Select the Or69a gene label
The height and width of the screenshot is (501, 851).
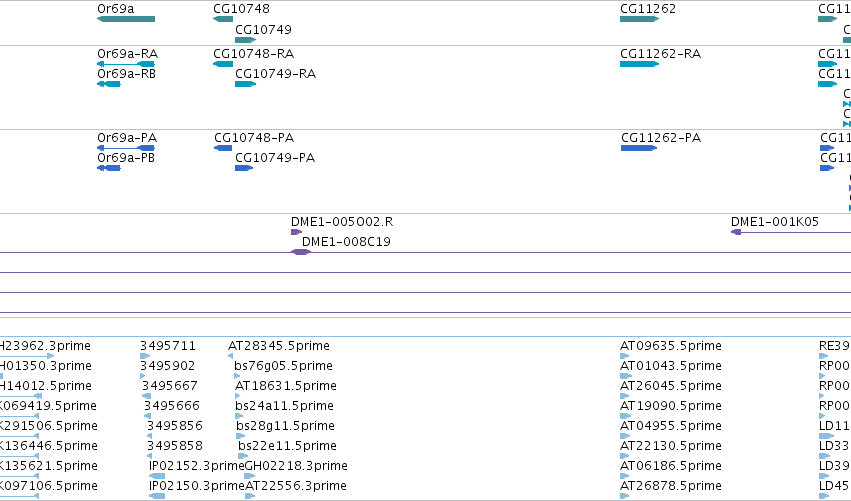coord(116,9)
